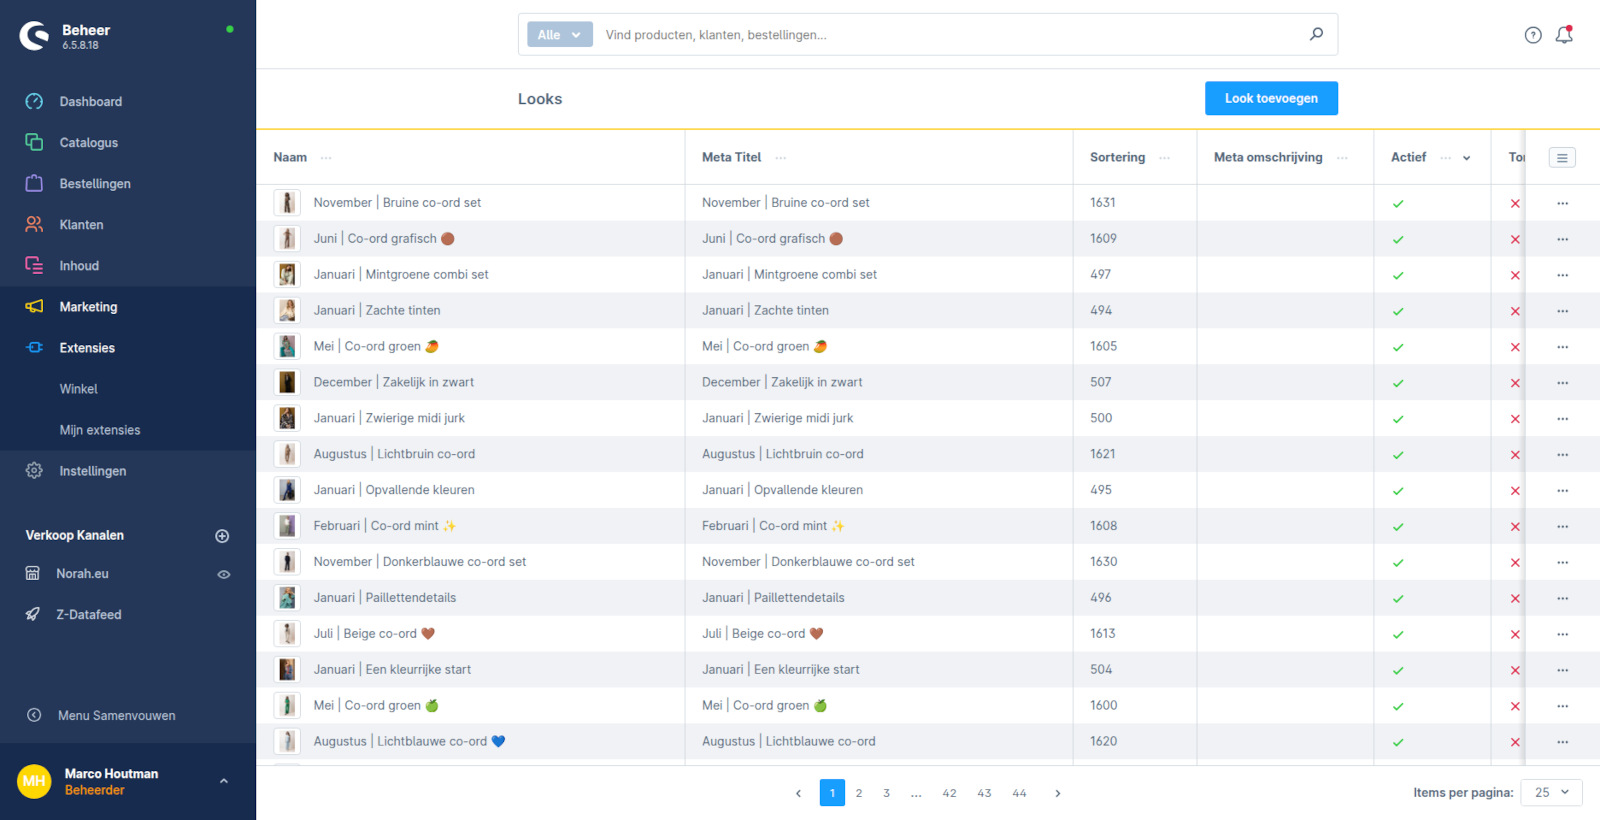Toggle active checkmark for November Bruine co-ord set

pos(1398,203)
